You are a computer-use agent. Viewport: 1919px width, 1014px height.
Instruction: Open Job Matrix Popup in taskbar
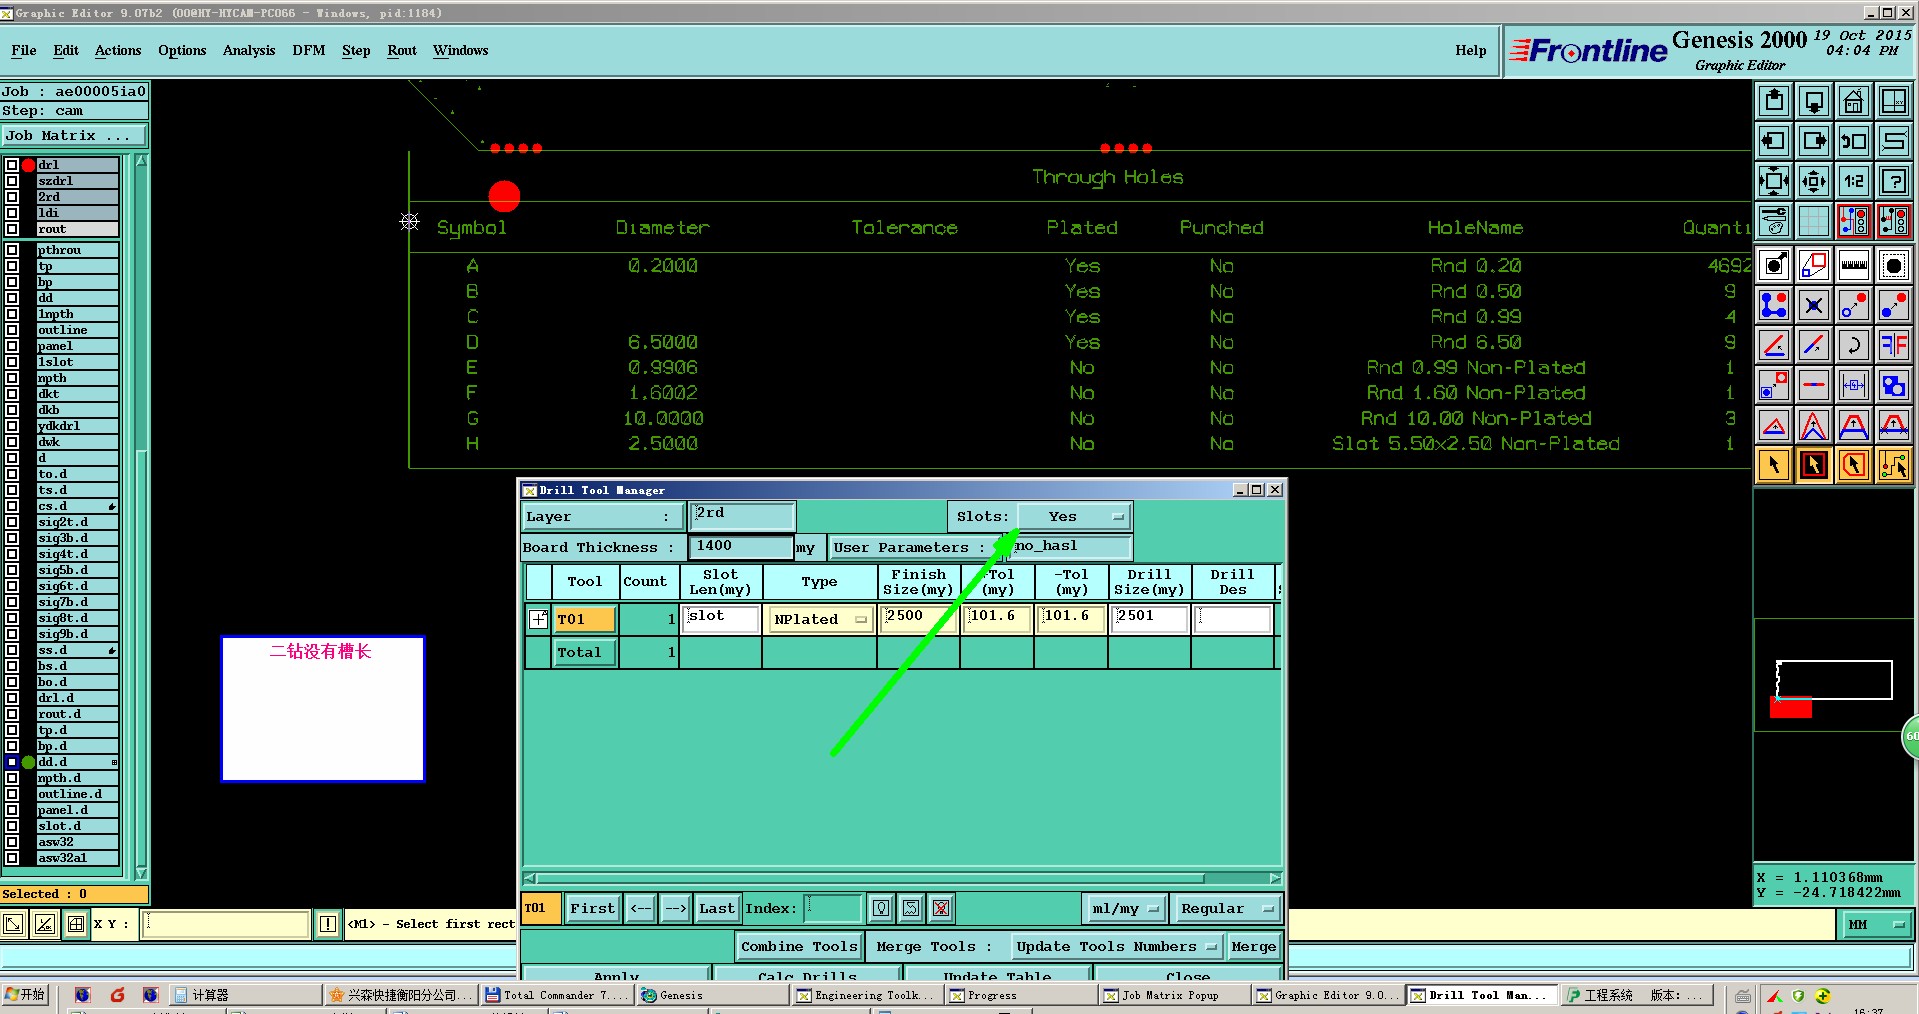(1173, 995)
